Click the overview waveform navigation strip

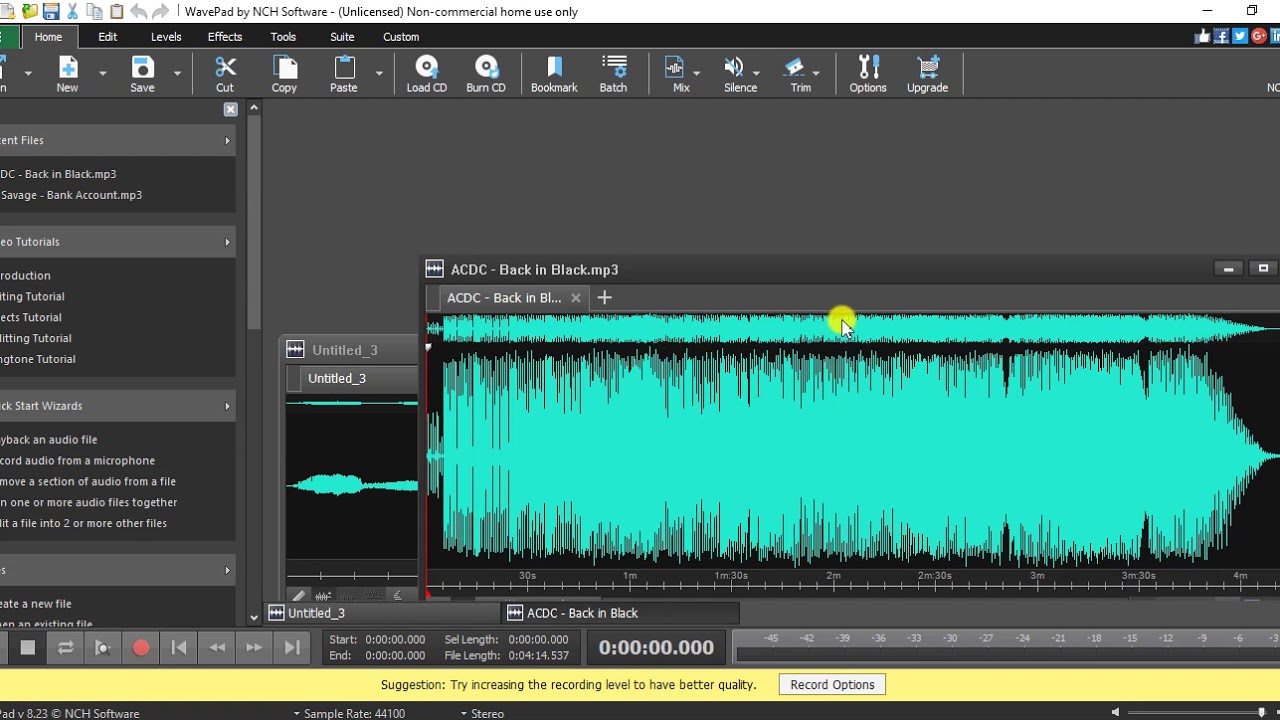point(852,328)
